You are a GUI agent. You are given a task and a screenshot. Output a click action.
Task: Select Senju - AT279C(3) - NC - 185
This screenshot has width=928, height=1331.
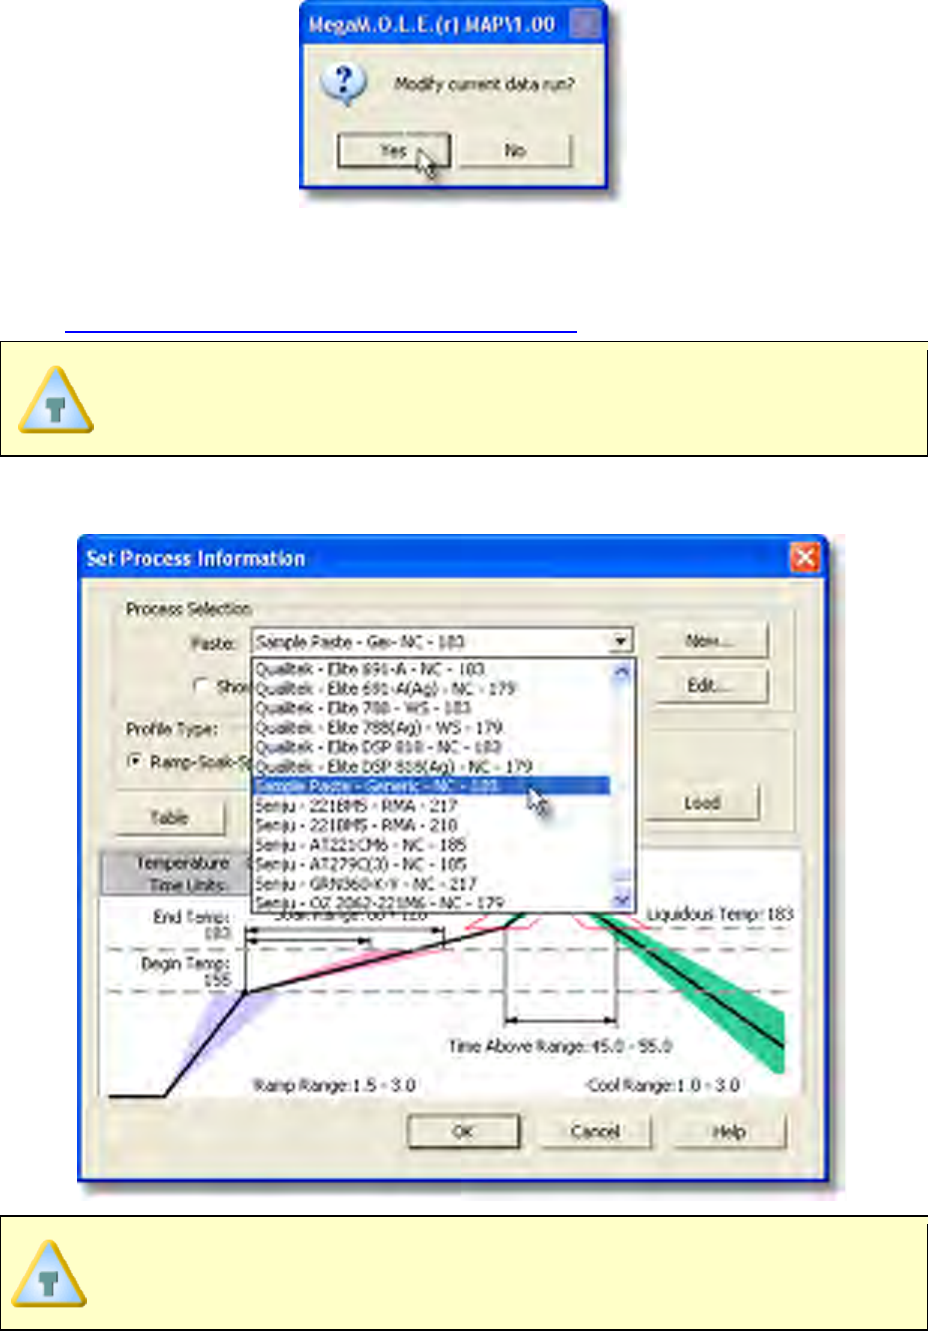tap(431, 864)
